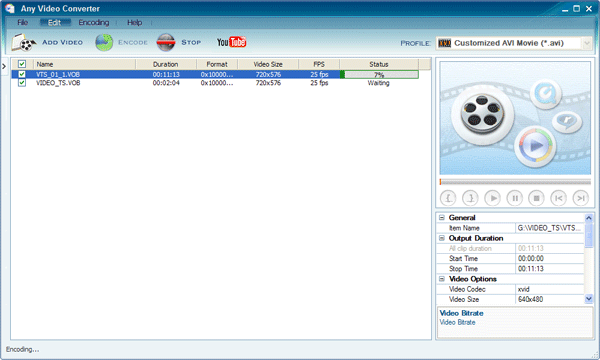Image resolution: width=600 pixels, height=360 pixels.
Task: Click the All clip duration value
Action: tap(549, 249)
